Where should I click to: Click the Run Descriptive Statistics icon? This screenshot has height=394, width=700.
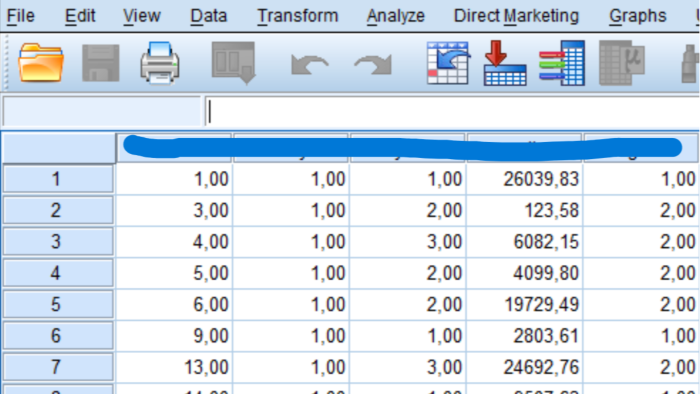[x=622, y=63]
